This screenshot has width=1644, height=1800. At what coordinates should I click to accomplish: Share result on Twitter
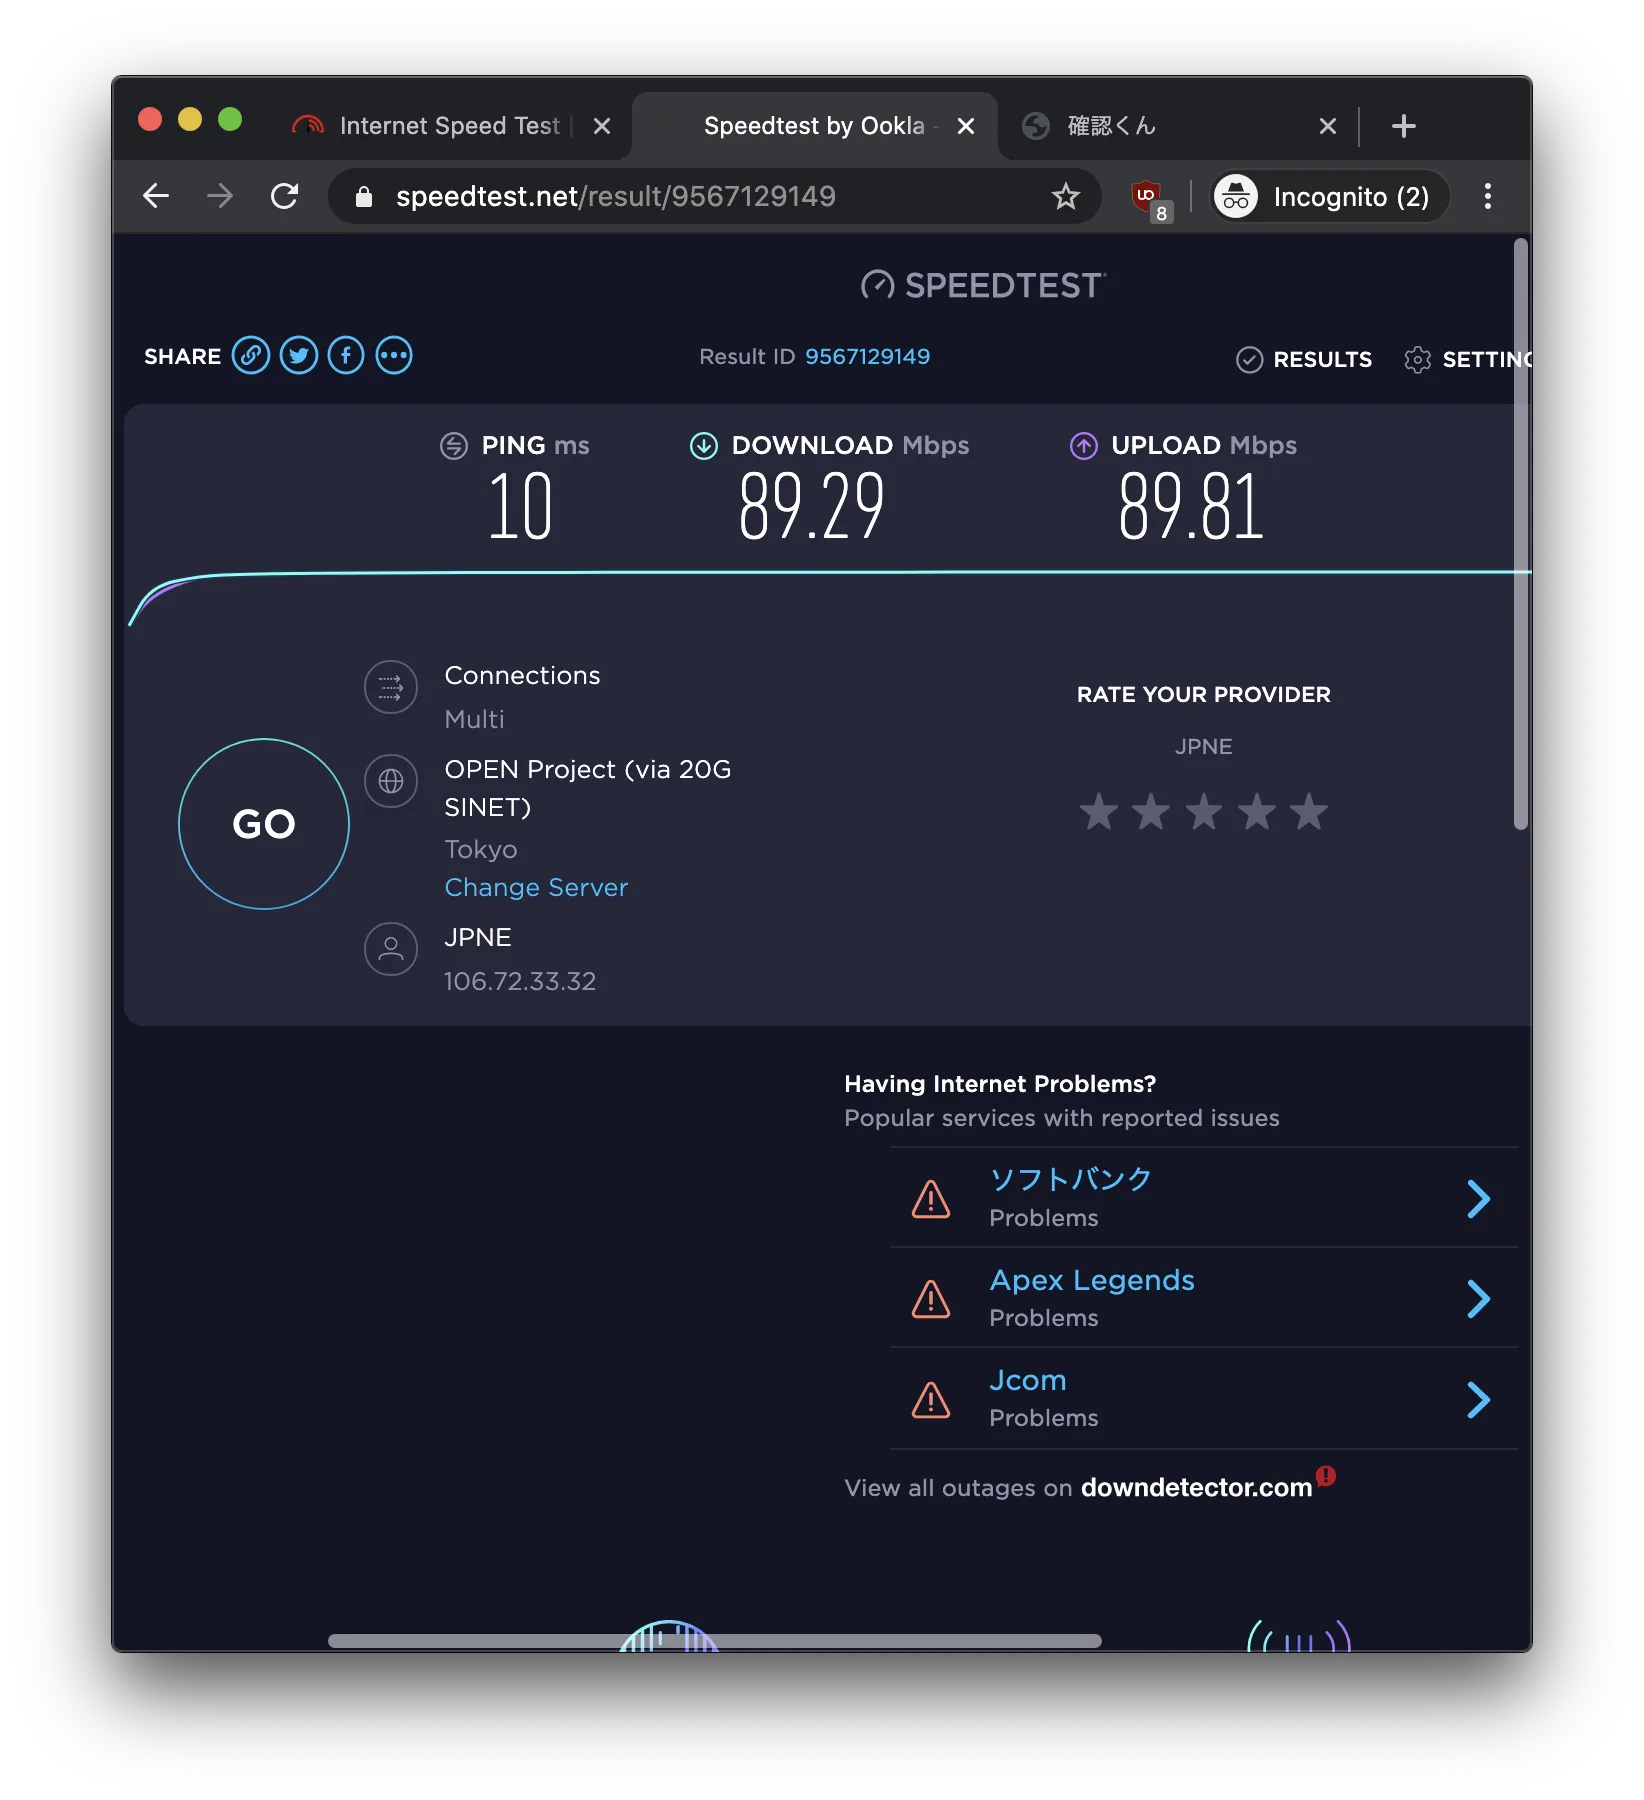coord(298,356)
